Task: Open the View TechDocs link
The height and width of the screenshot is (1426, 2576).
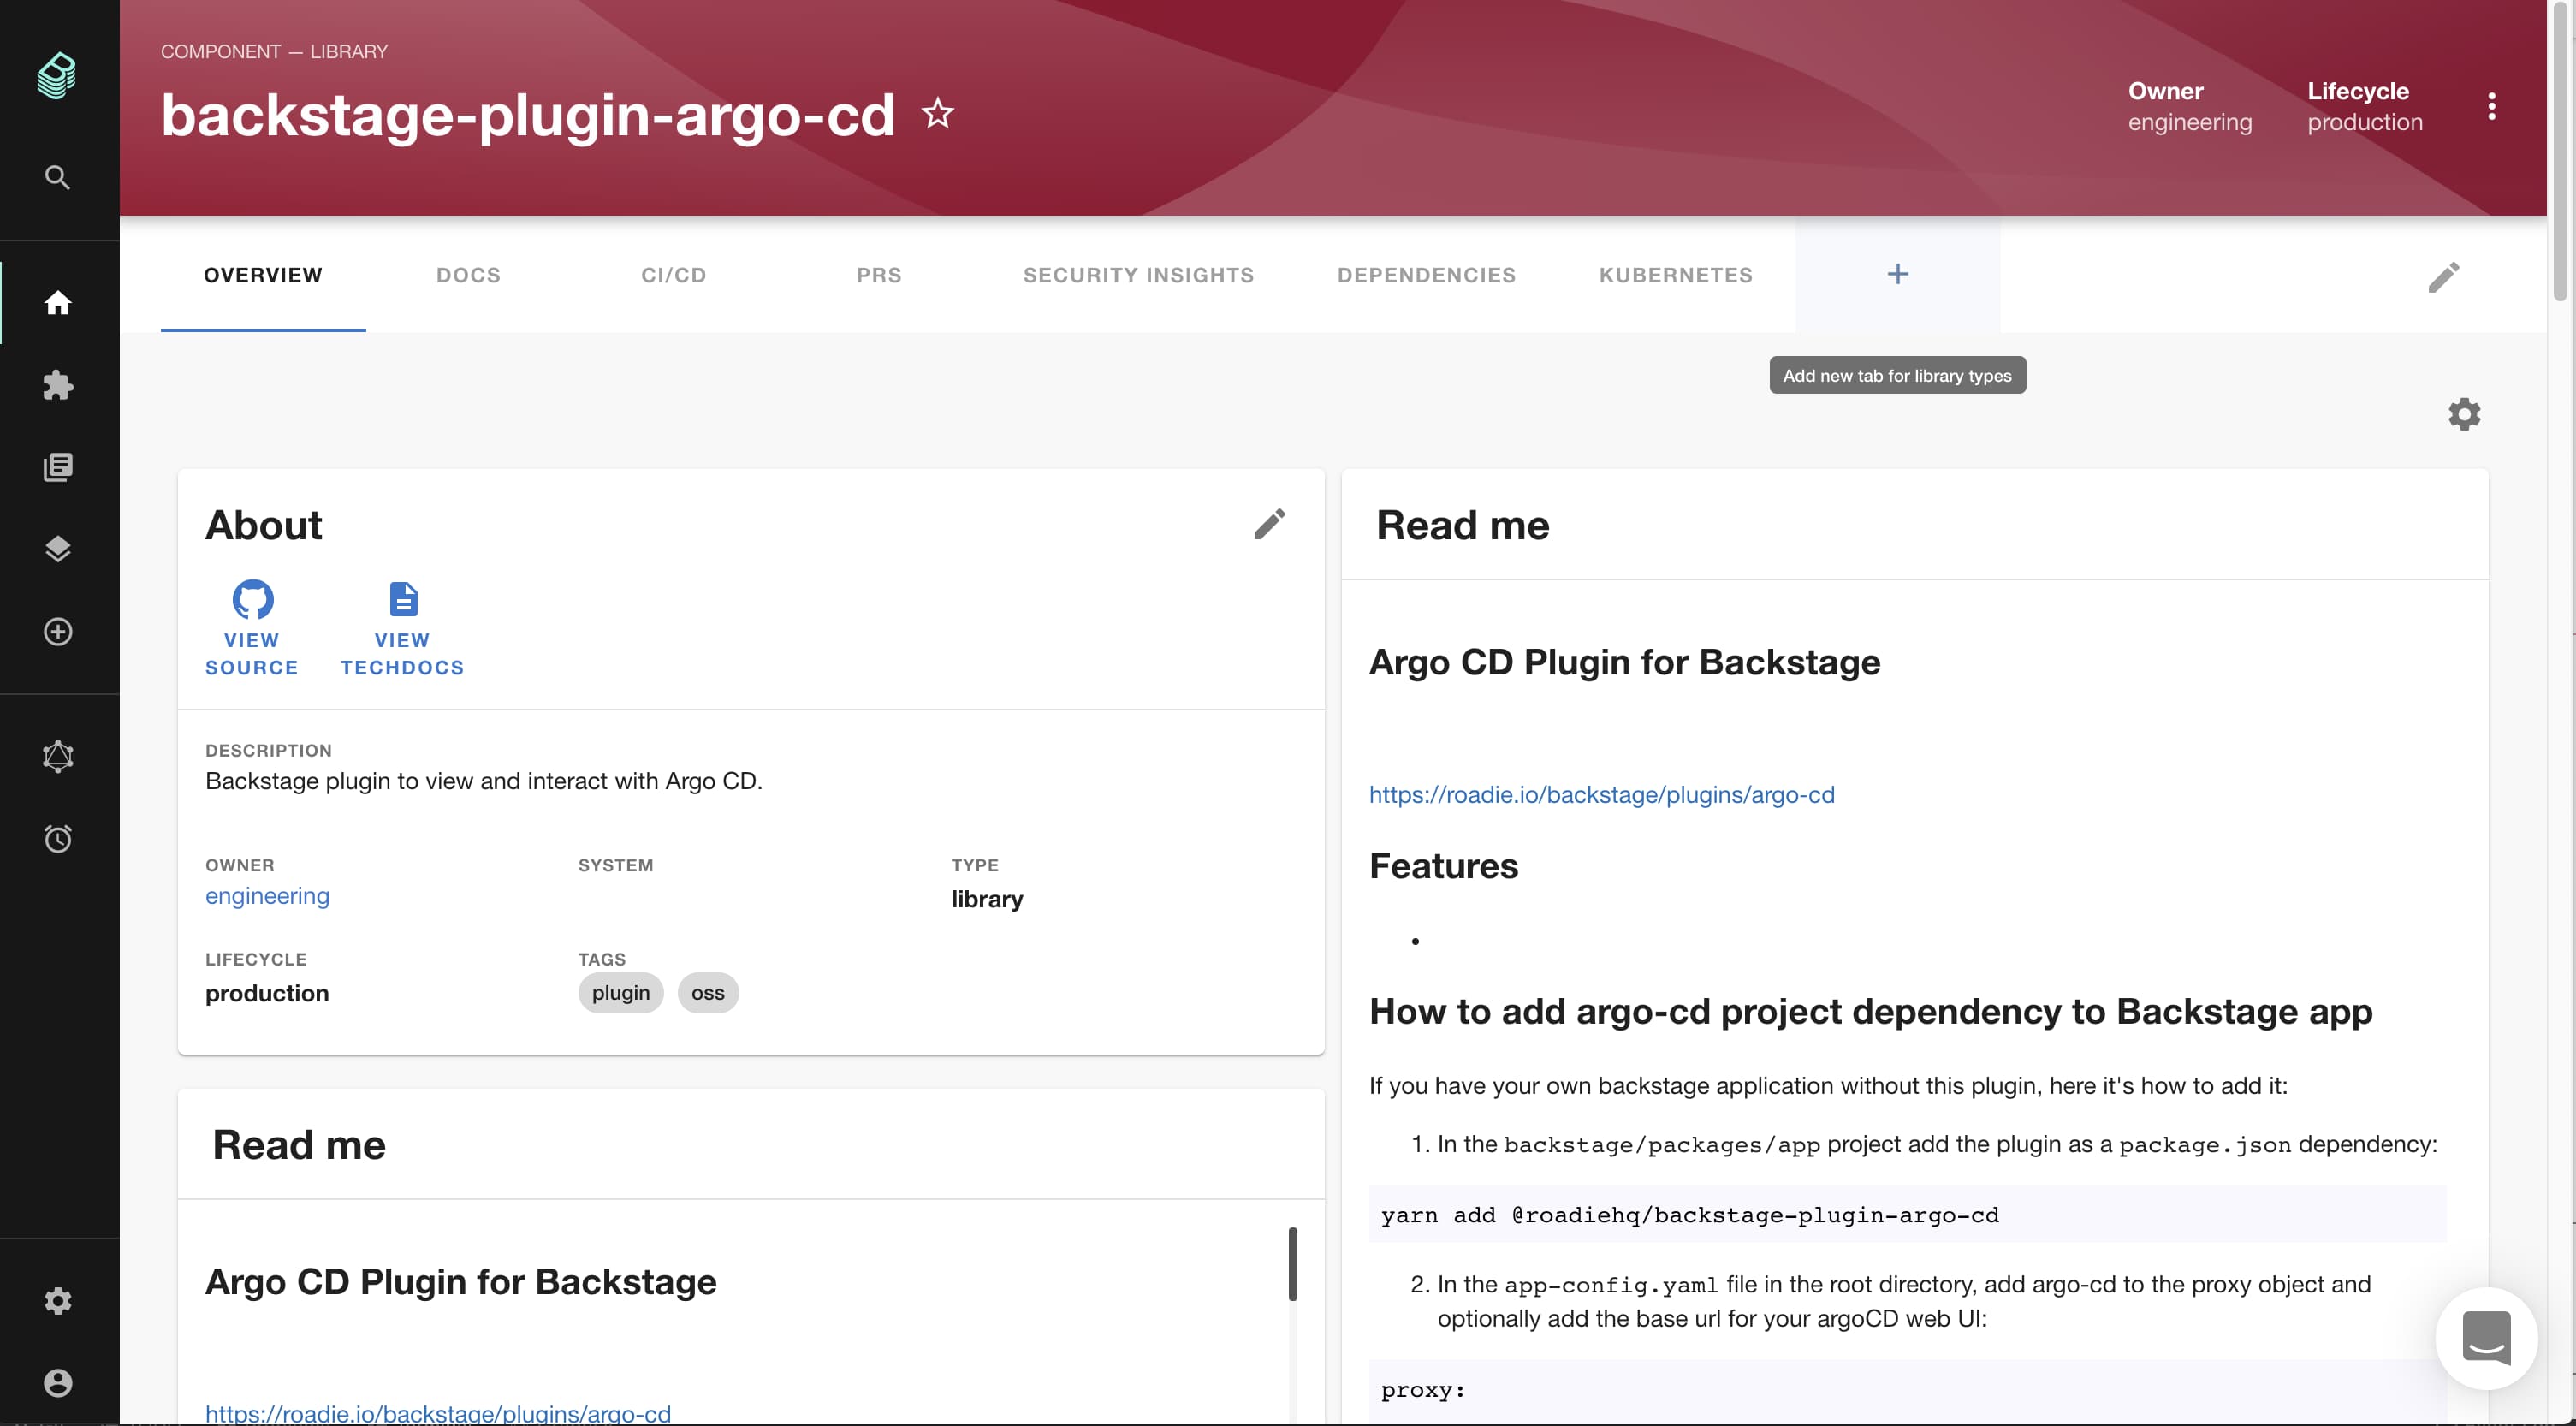Action: point(402,628)
